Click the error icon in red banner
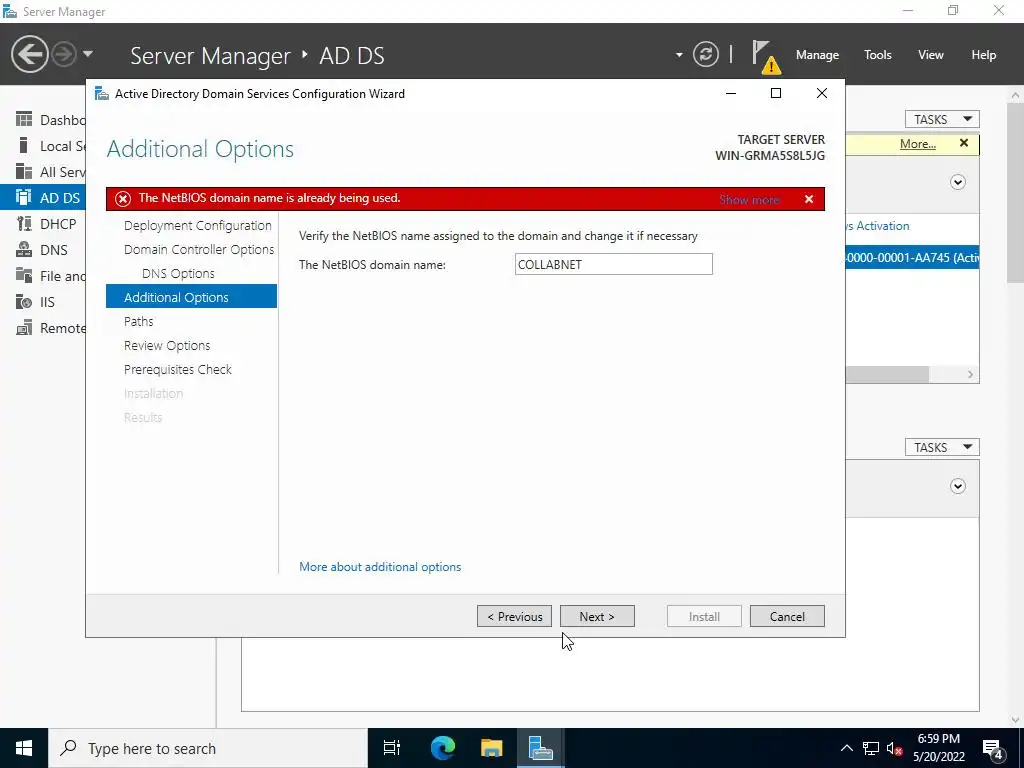 (123, 199)
